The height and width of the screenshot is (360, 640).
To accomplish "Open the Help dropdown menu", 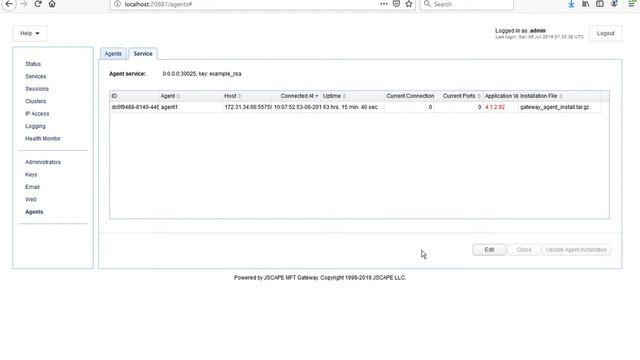I will (x=30, y=33).
